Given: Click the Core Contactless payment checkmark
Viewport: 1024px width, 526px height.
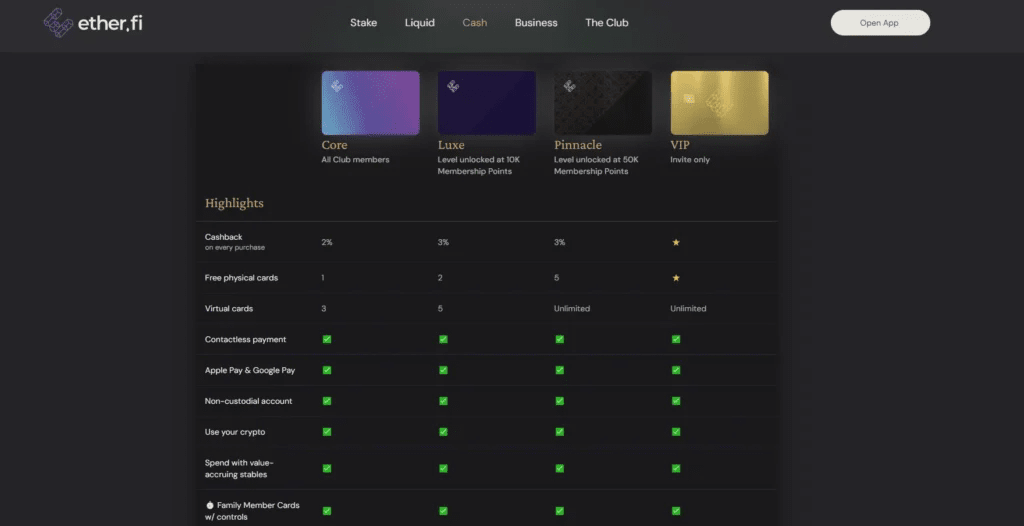Looking at the screenshot, I should [327, 339].
